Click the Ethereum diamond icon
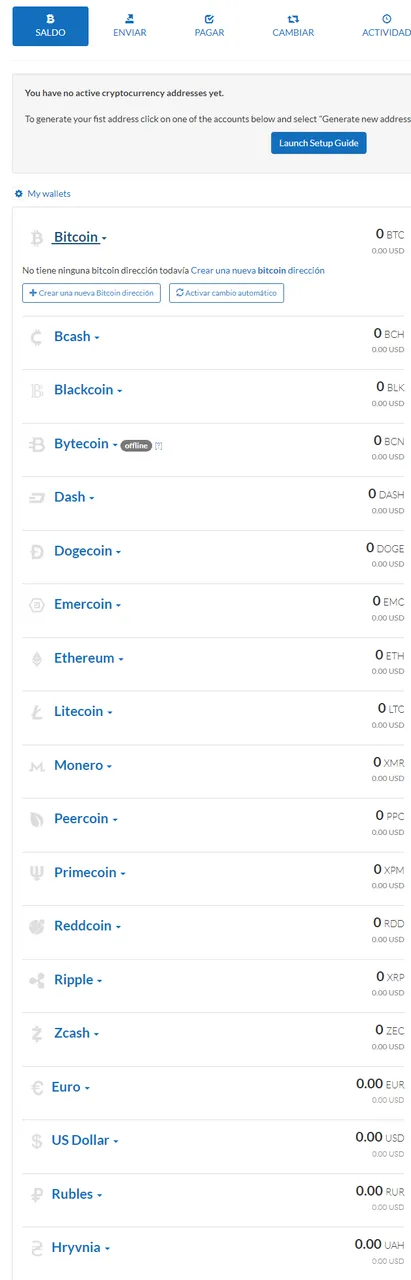 coord(37,658)
